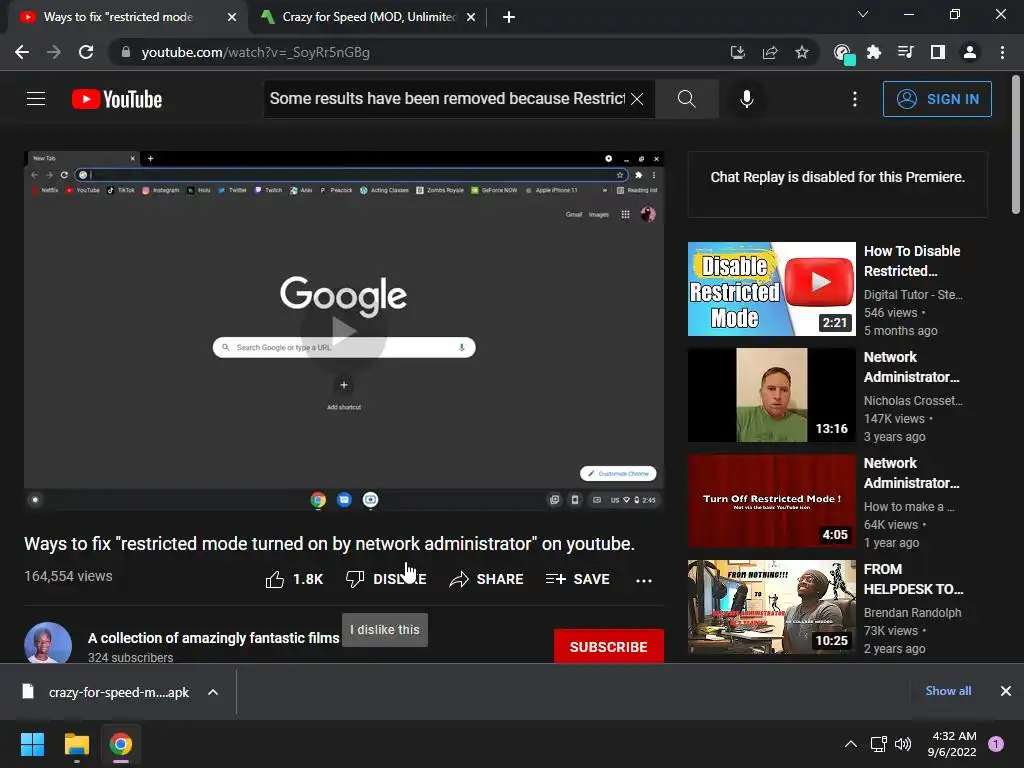
Task: Click the SIGN IN button
Action: click(937, 99)
